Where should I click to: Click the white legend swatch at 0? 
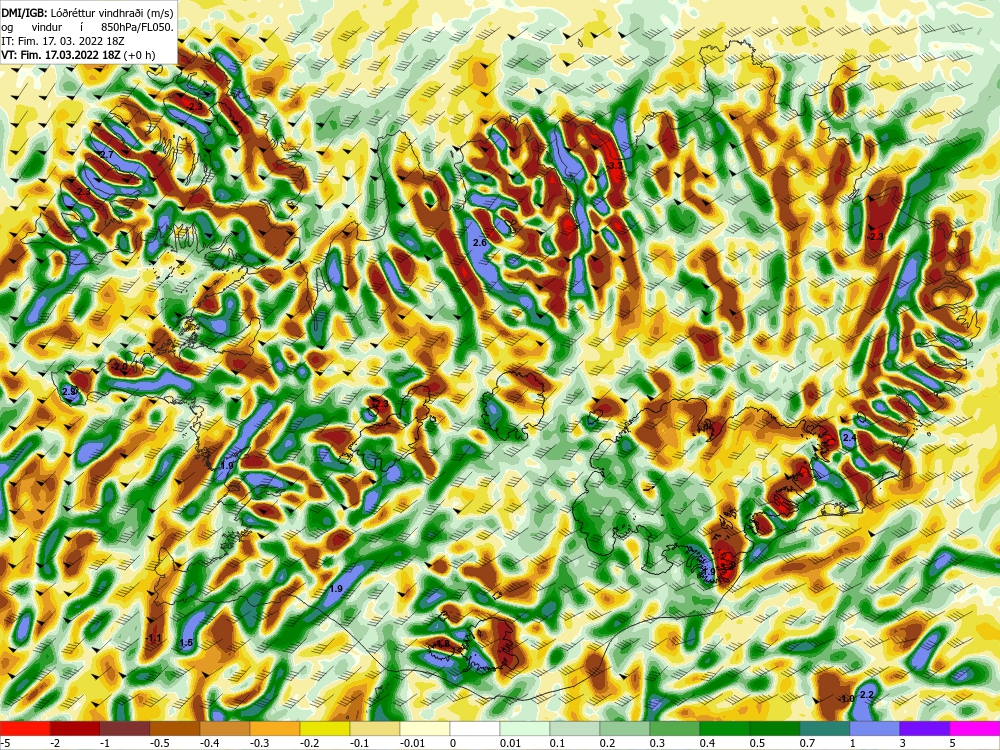(474, 728)
